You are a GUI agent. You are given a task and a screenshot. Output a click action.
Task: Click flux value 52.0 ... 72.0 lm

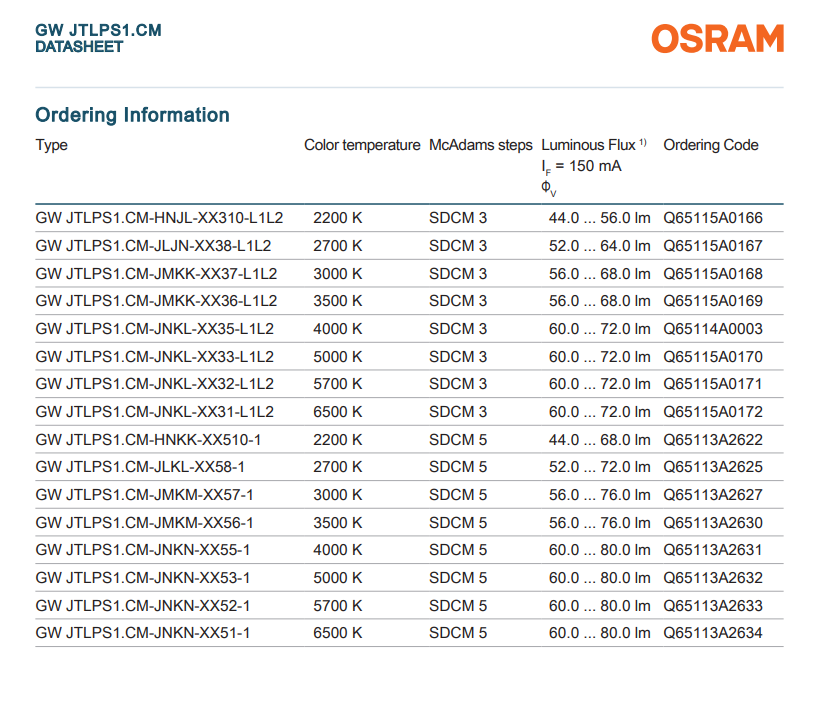pyautogui.click(x=600, y=467)
